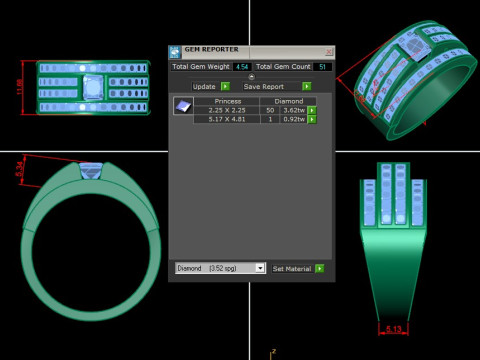Screen dimensions: 480x360
Task: Click the 11.68 dimension in top view
Action: coord(20,87)
